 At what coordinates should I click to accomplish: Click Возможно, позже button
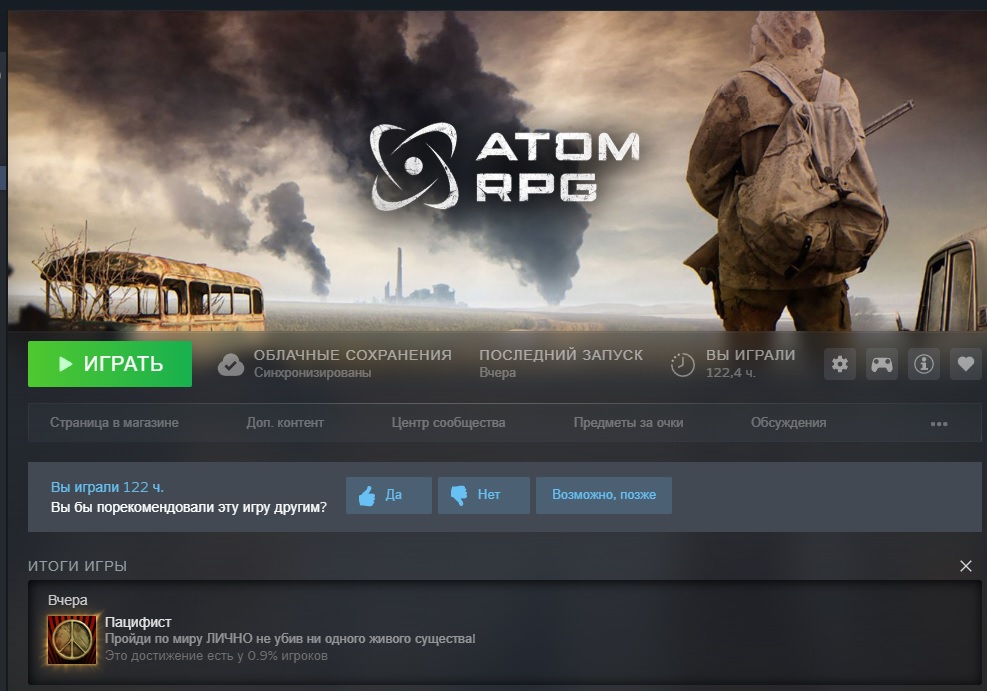point(604,495)
